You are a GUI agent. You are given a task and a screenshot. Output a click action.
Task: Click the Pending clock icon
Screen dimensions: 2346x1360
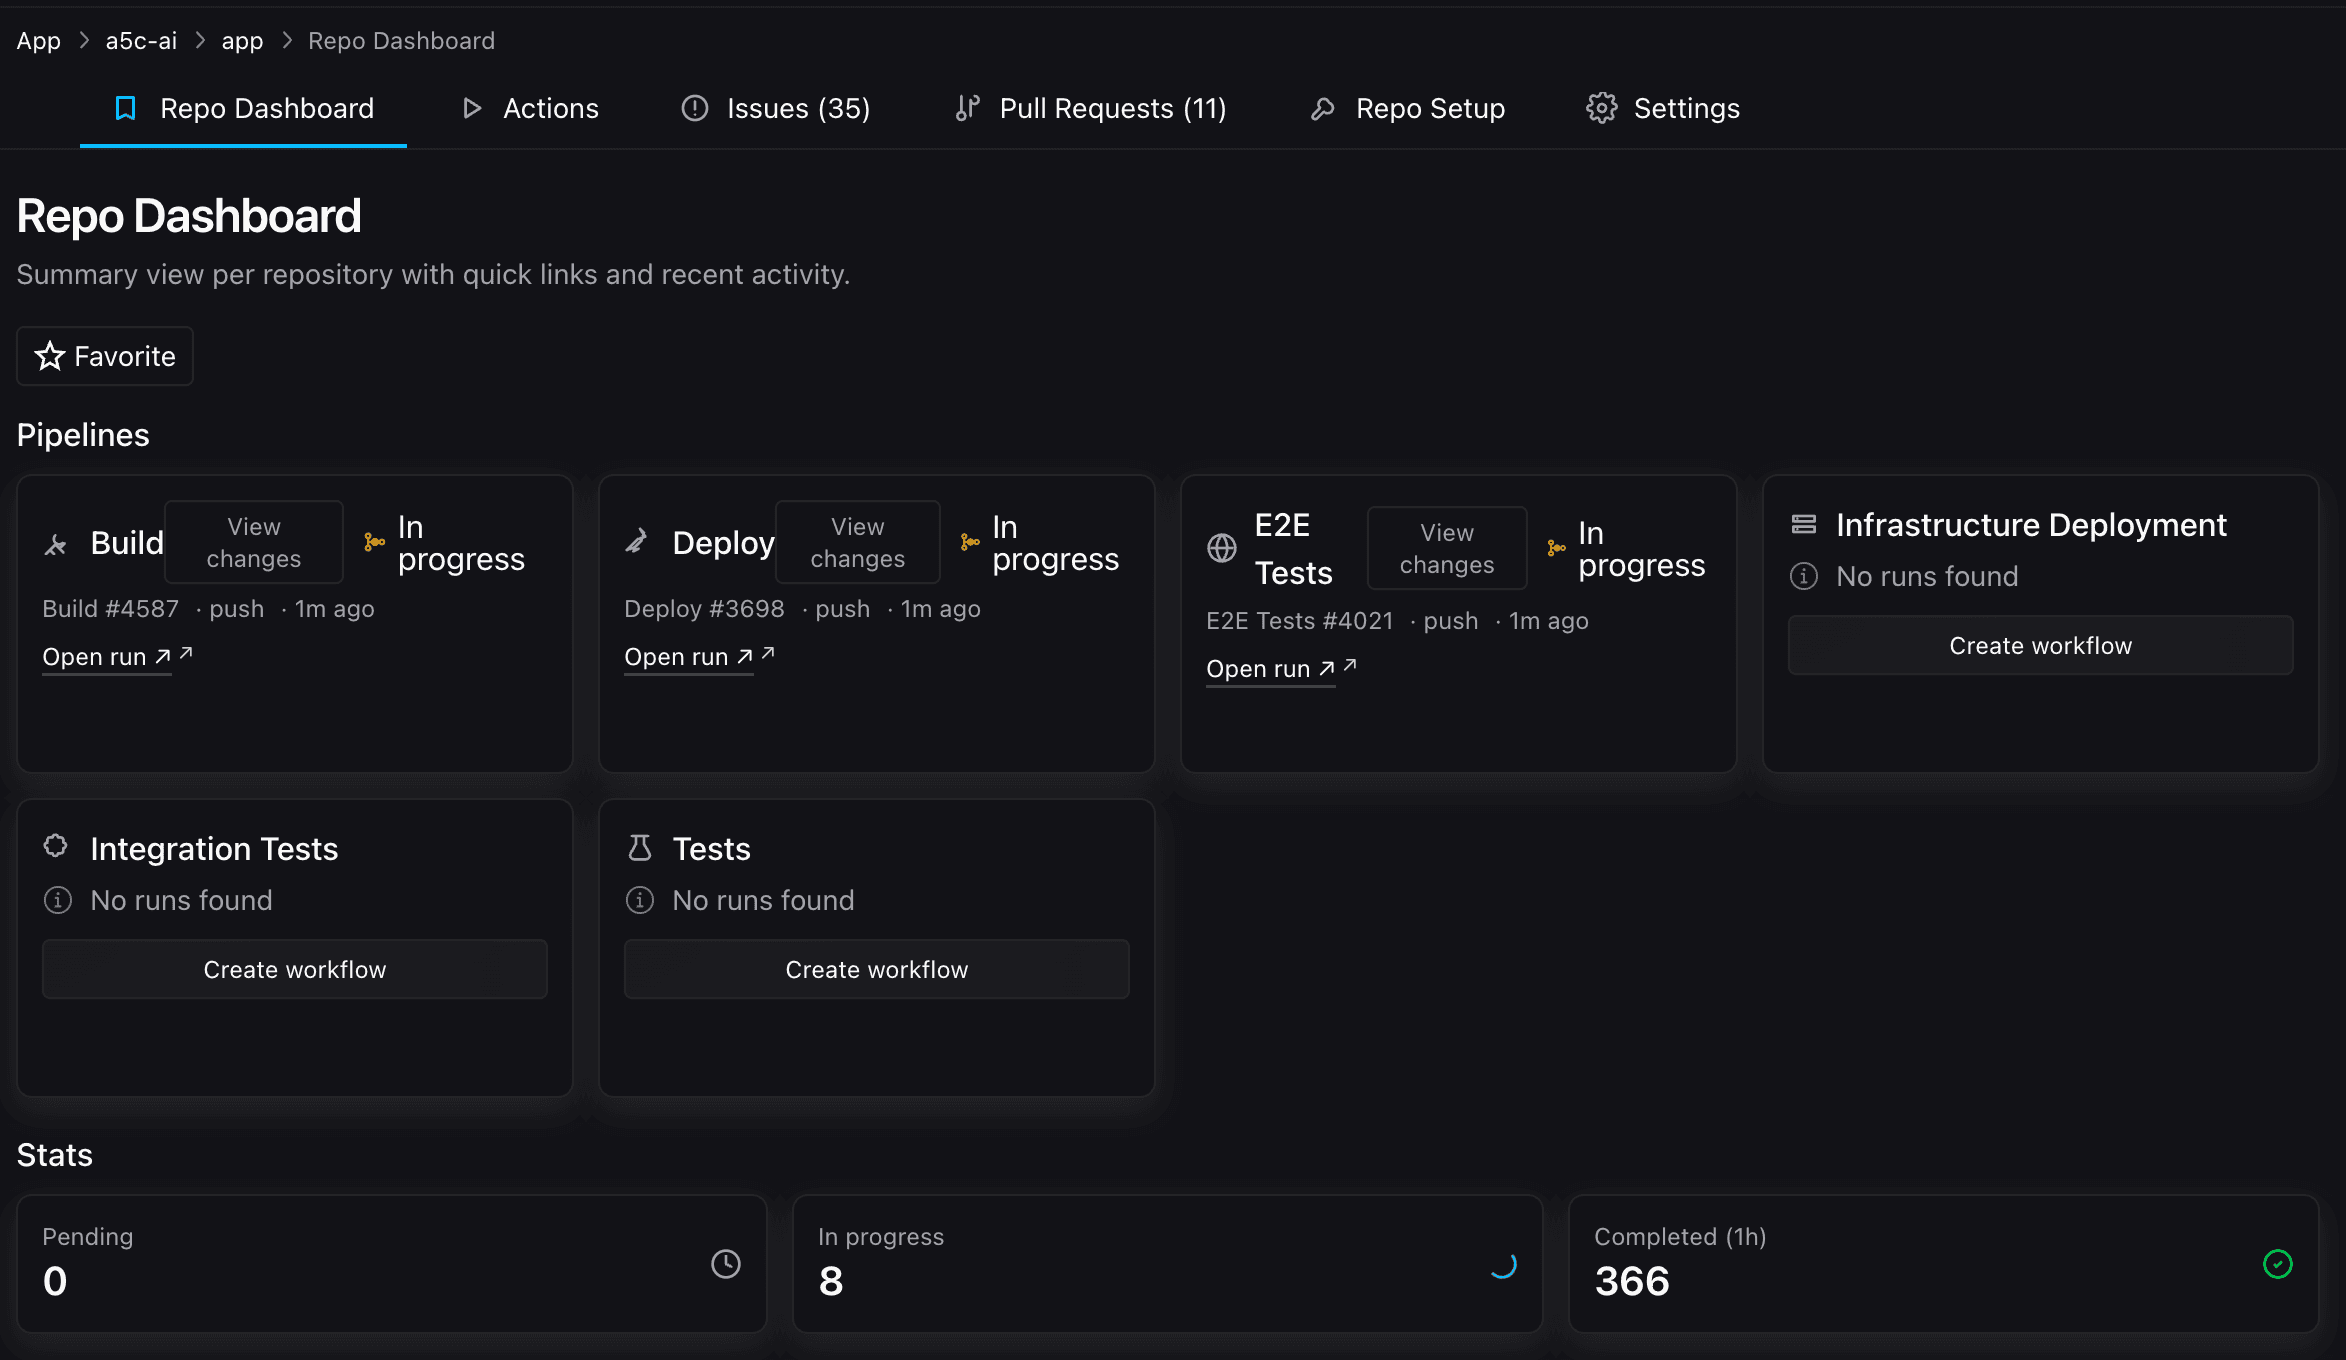pyautogui.click(x=725, y=1264)
